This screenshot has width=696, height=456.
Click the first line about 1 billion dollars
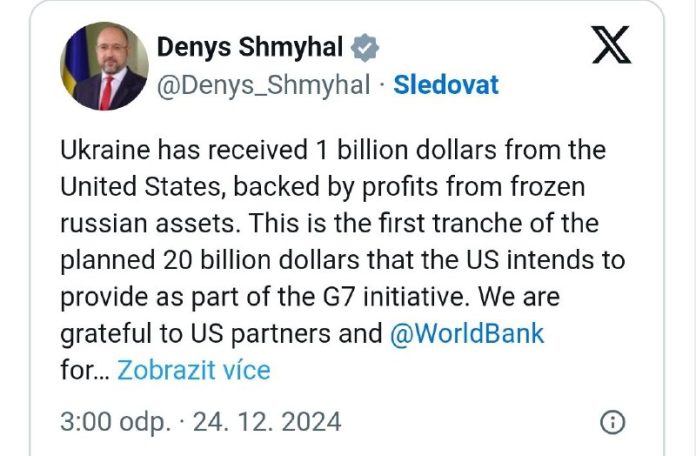pos(332,150)
